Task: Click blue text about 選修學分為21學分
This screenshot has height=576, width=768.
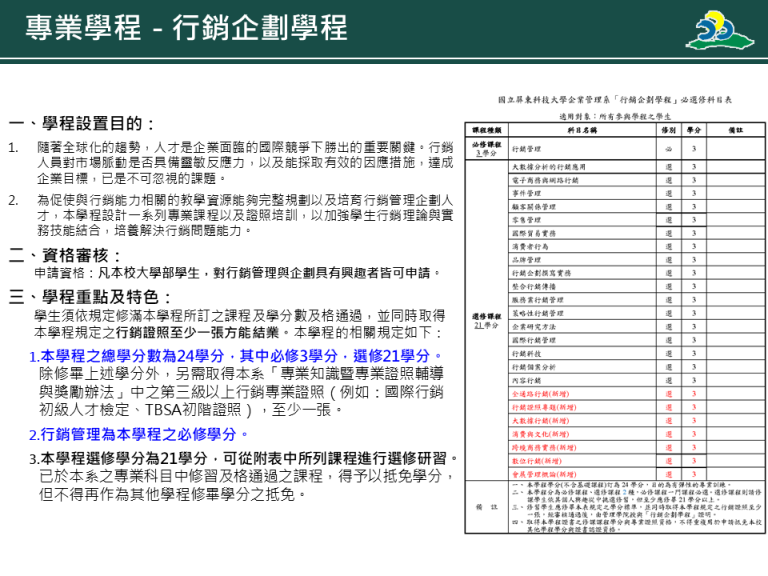Action: [x=244, y=458]
